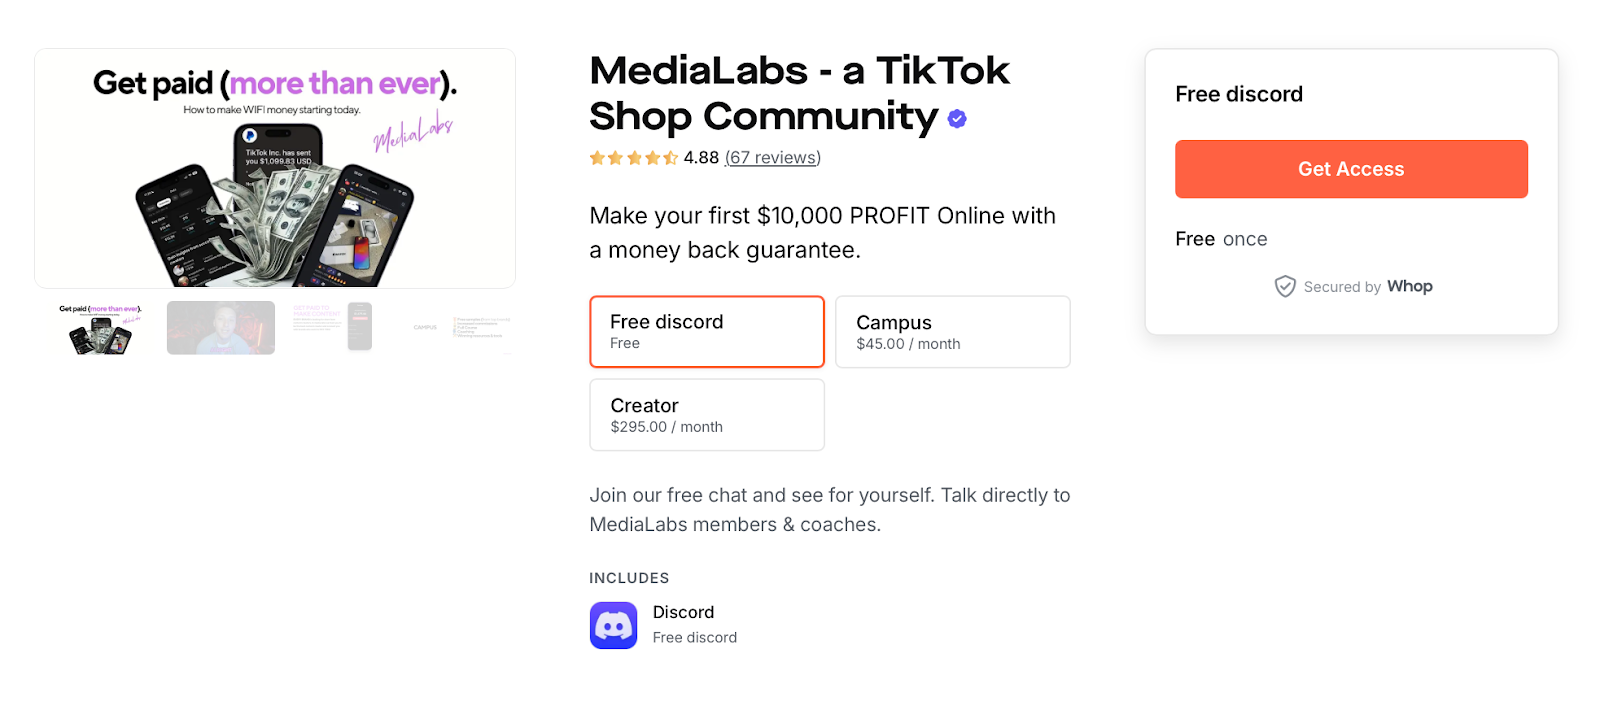This screenshot has width=1600, height=719.
Task: Open the 67 reviews link
Action: [771, 157]
